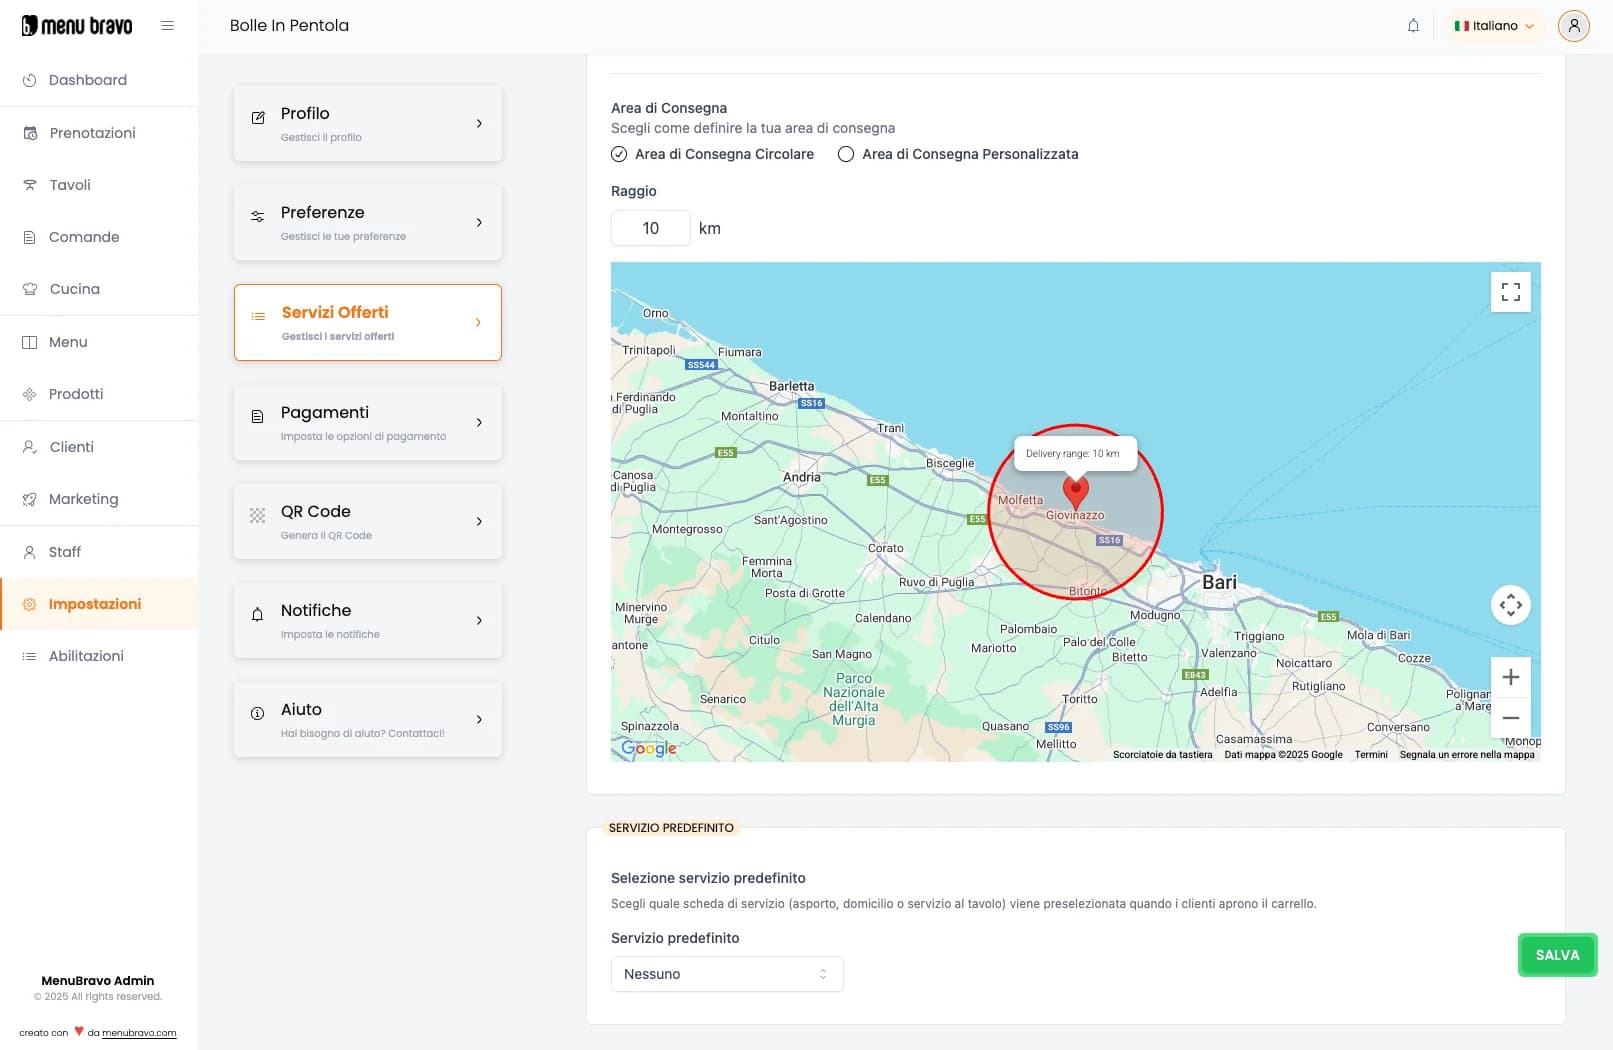Select Area di Consegna Circolare option

pos(619,154)
